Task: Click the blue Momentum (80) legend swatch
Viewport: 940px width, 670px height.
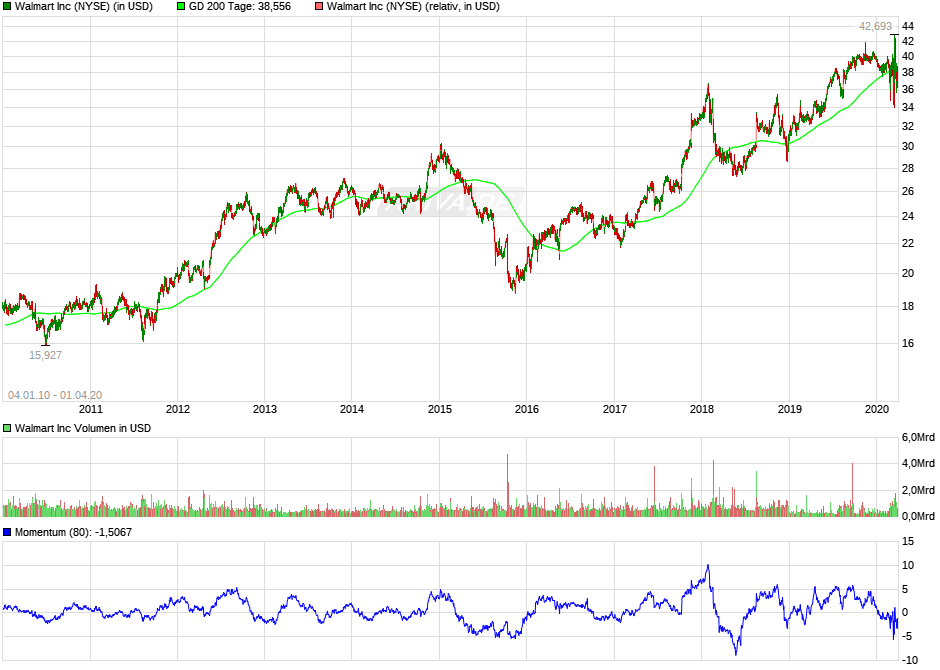Action: [x=7, y=532]
